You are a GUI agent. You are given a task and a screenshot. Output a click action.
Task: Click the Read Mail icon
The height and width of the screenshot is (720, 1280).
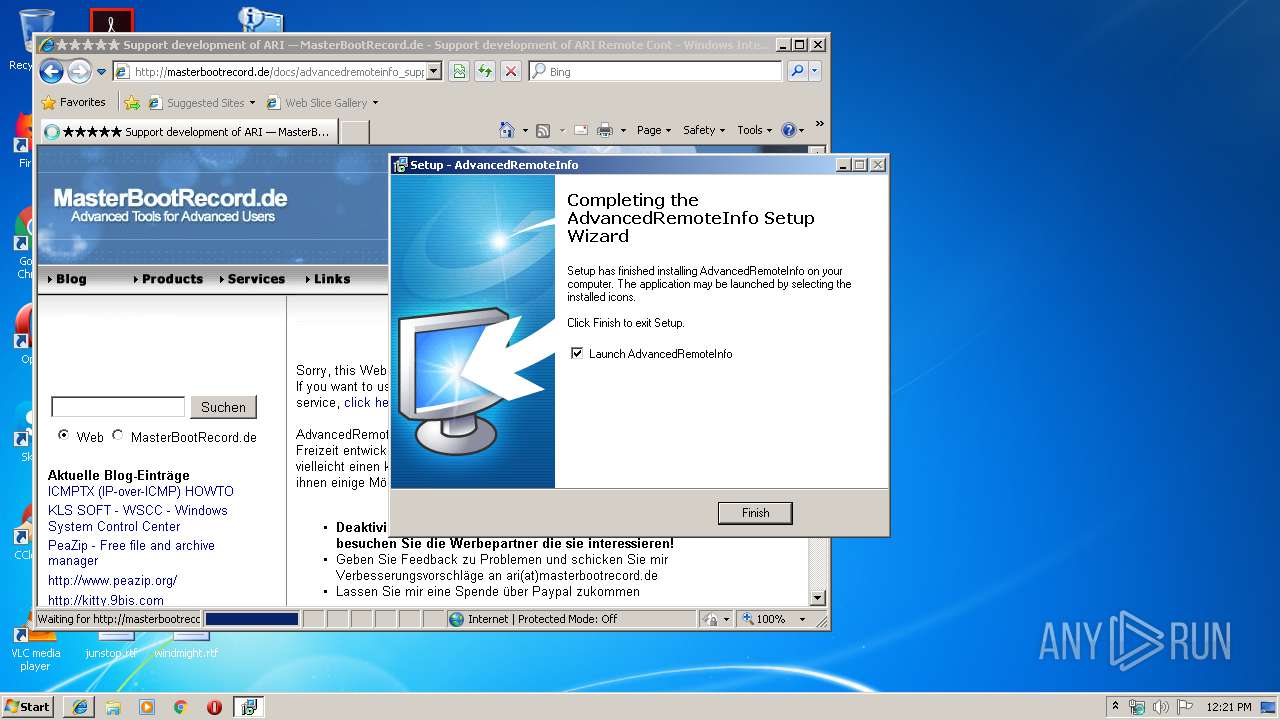580,130
